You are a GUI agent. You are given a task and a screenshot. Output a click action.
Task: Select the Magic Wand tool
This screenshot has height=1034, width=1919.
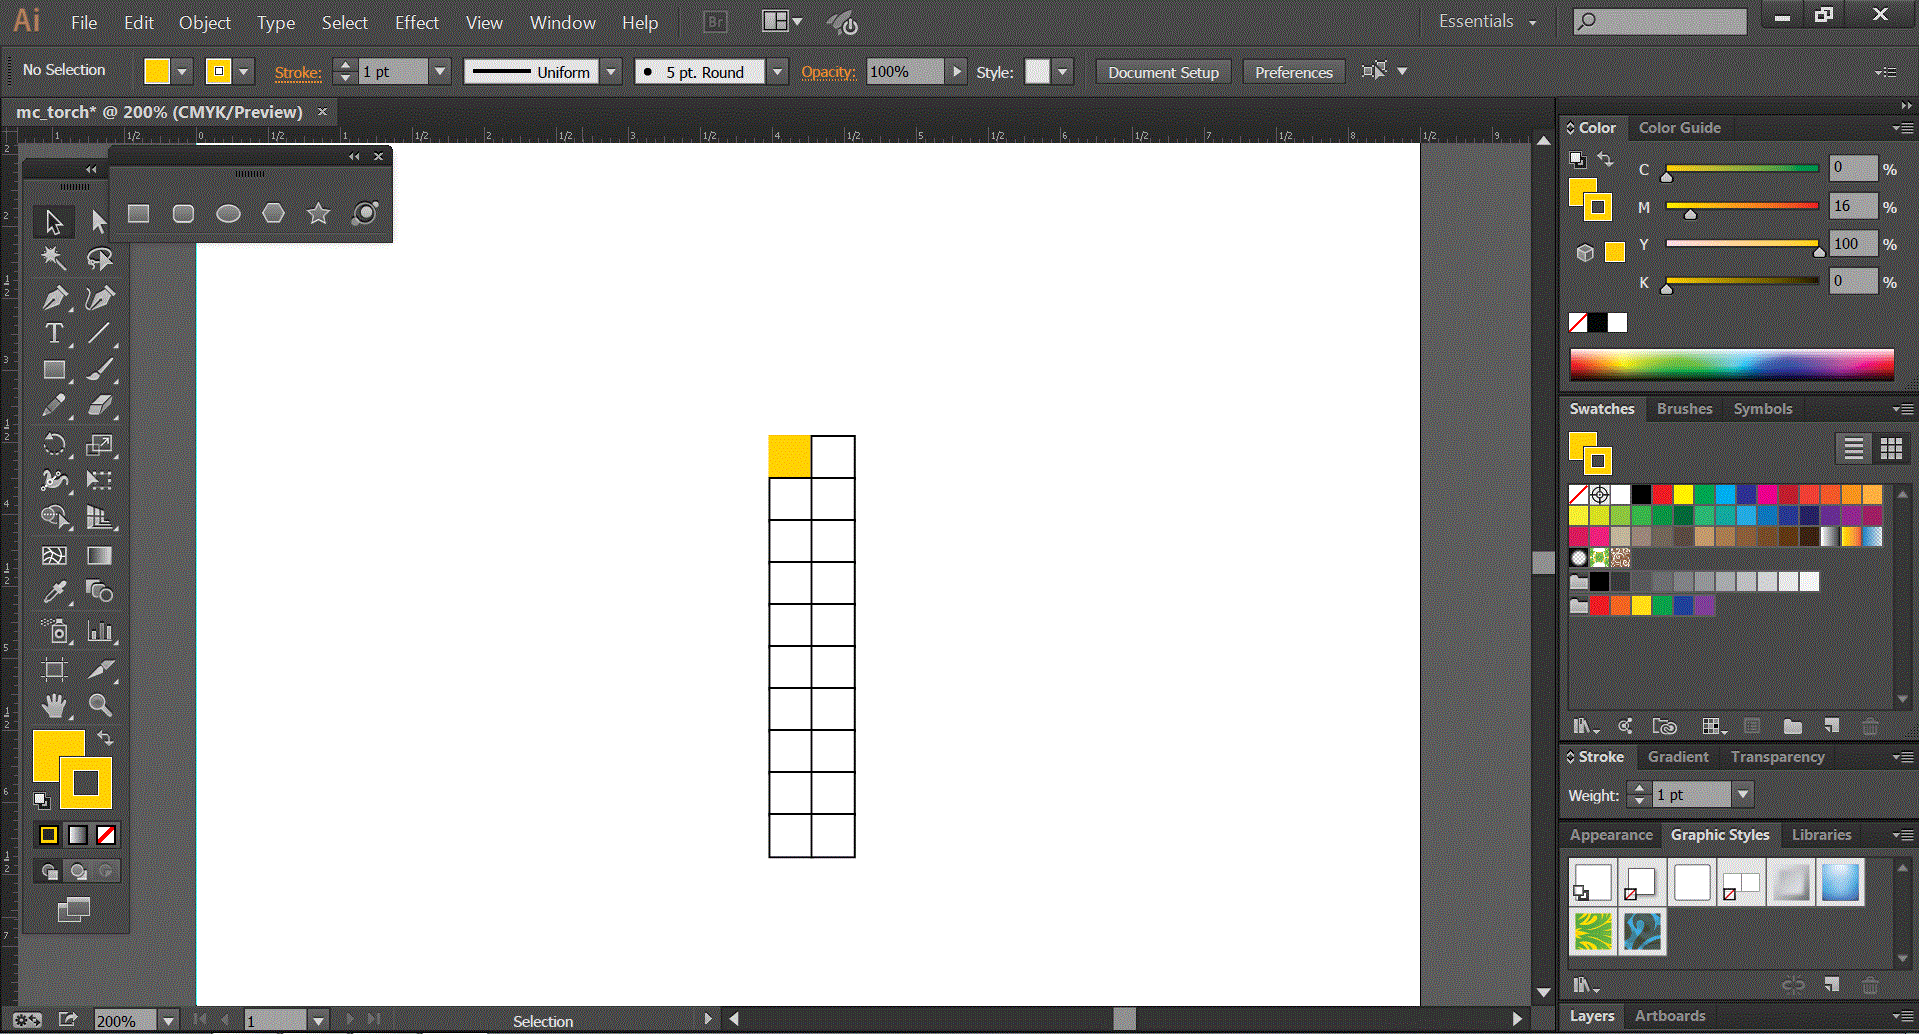point(54,259)
